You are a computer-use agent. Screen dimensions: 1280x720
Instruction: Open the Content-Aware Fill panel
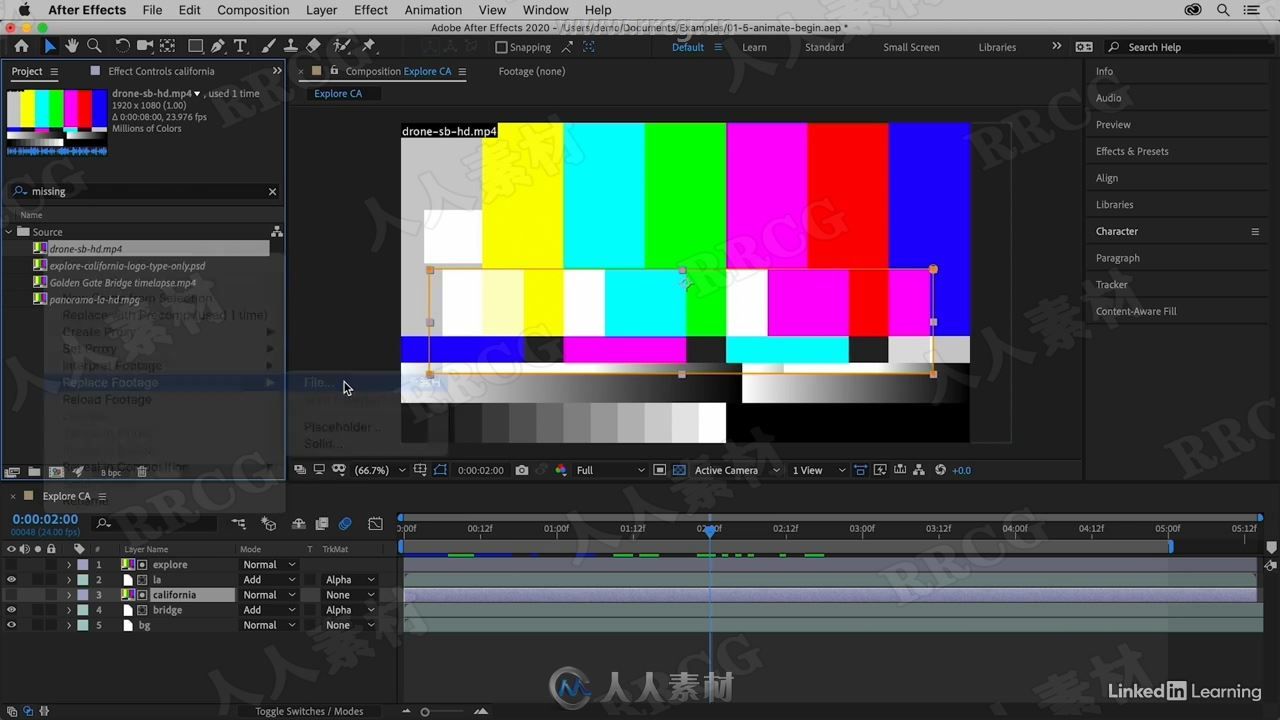click(1136, 311)
